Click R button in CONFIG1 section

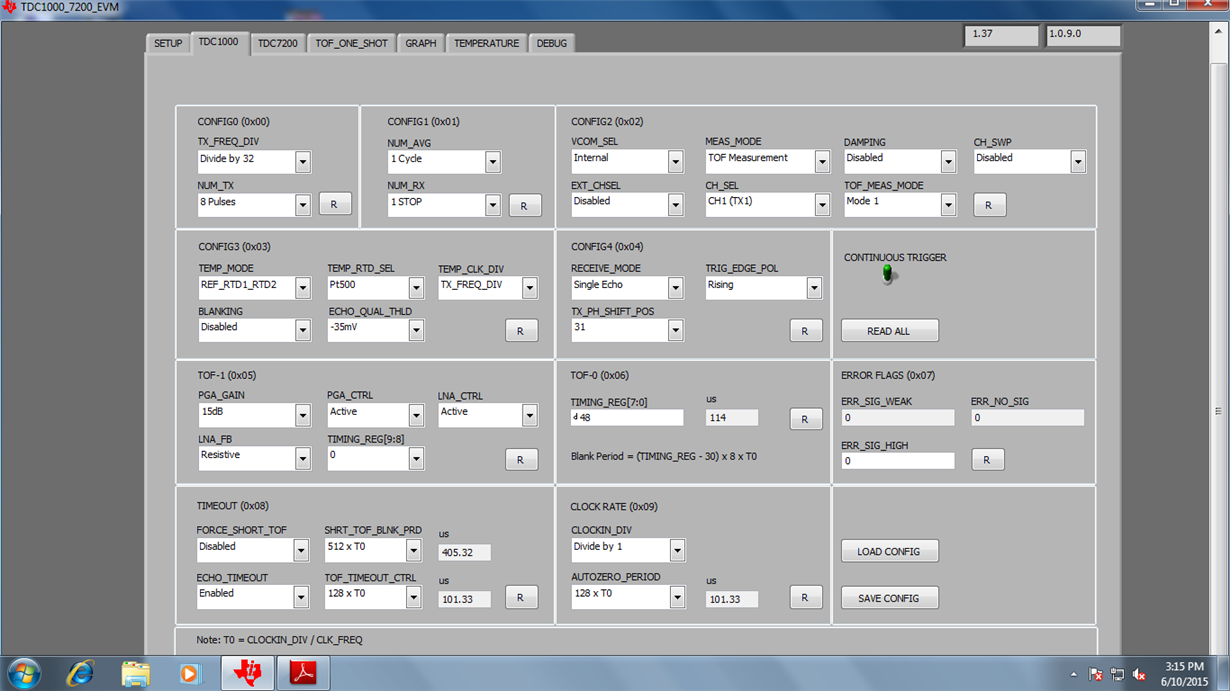pyautogui.click(x=525, y=205)
